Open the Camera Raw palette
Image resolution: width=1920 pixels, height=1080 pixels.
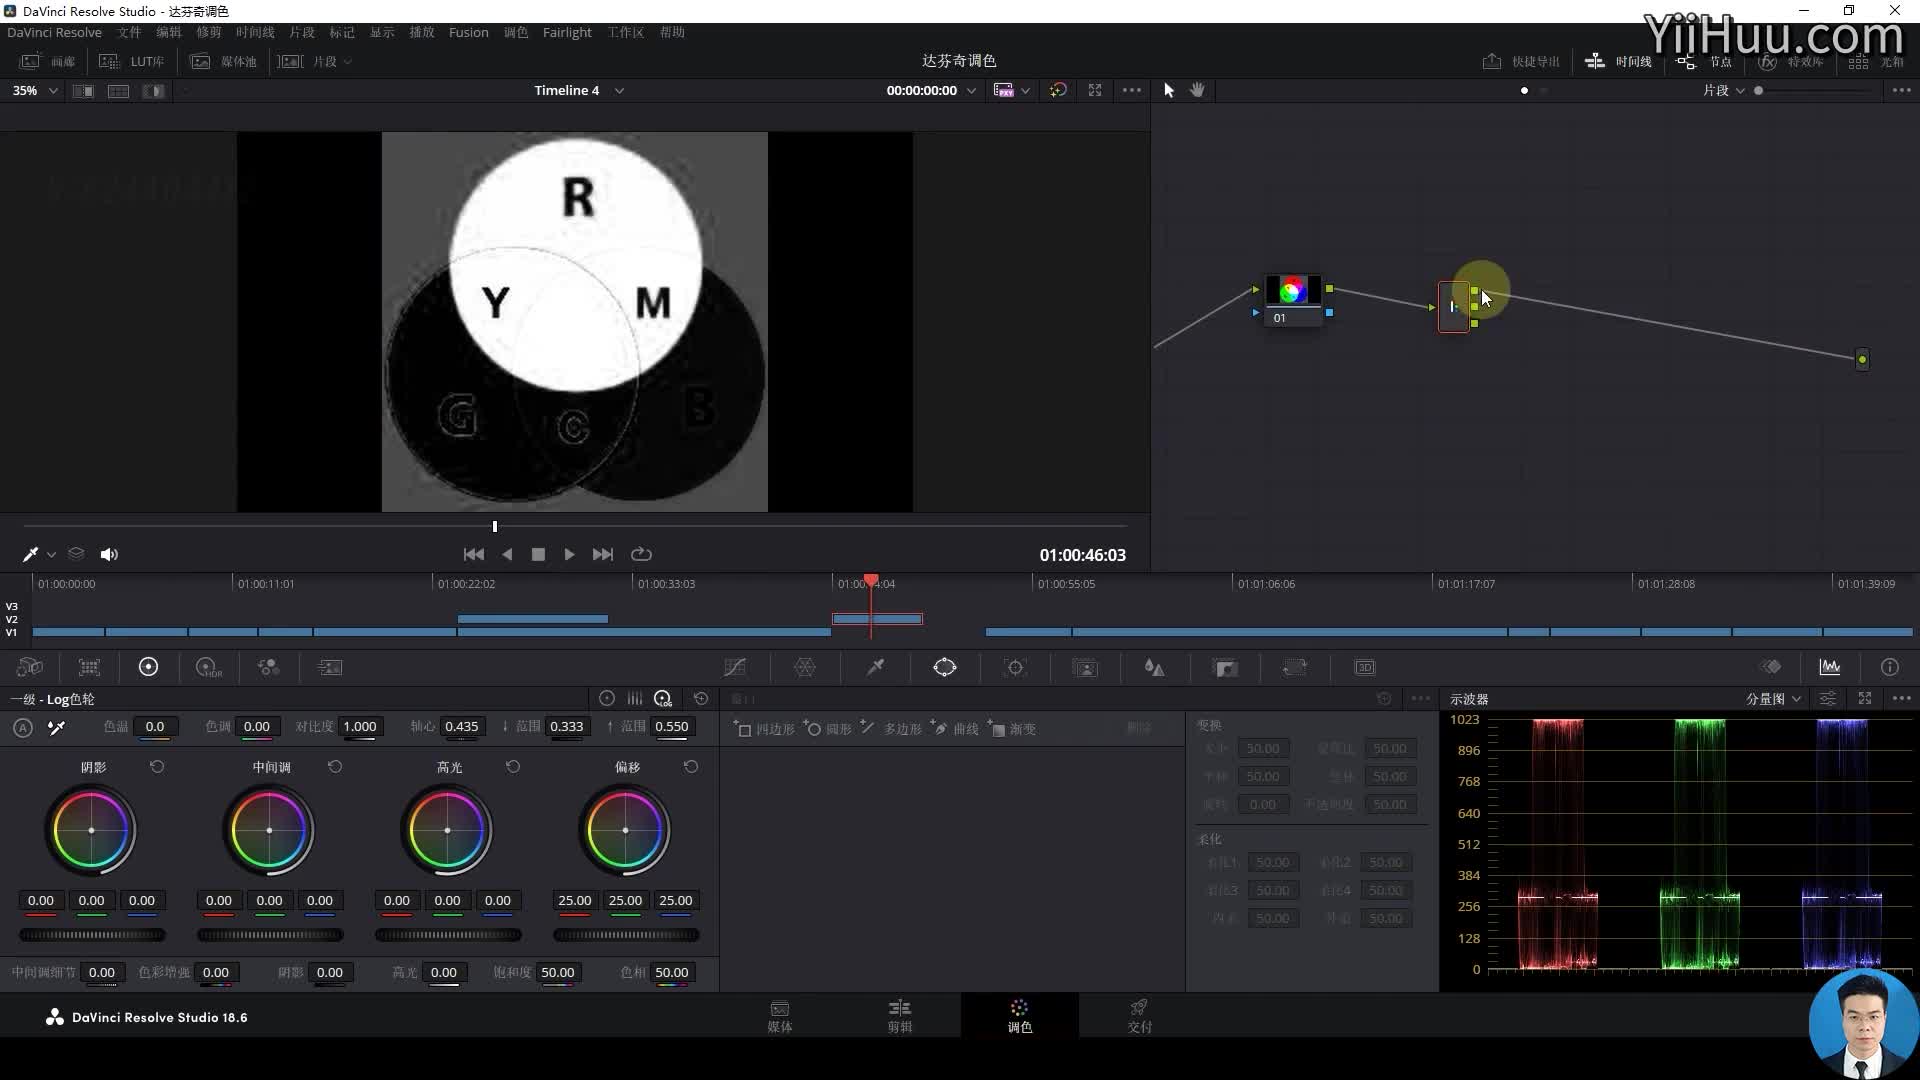30,667
